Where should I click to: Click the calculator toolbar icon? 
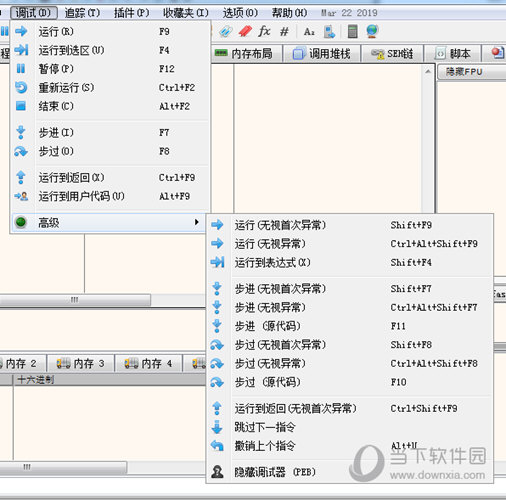(352, 32)
